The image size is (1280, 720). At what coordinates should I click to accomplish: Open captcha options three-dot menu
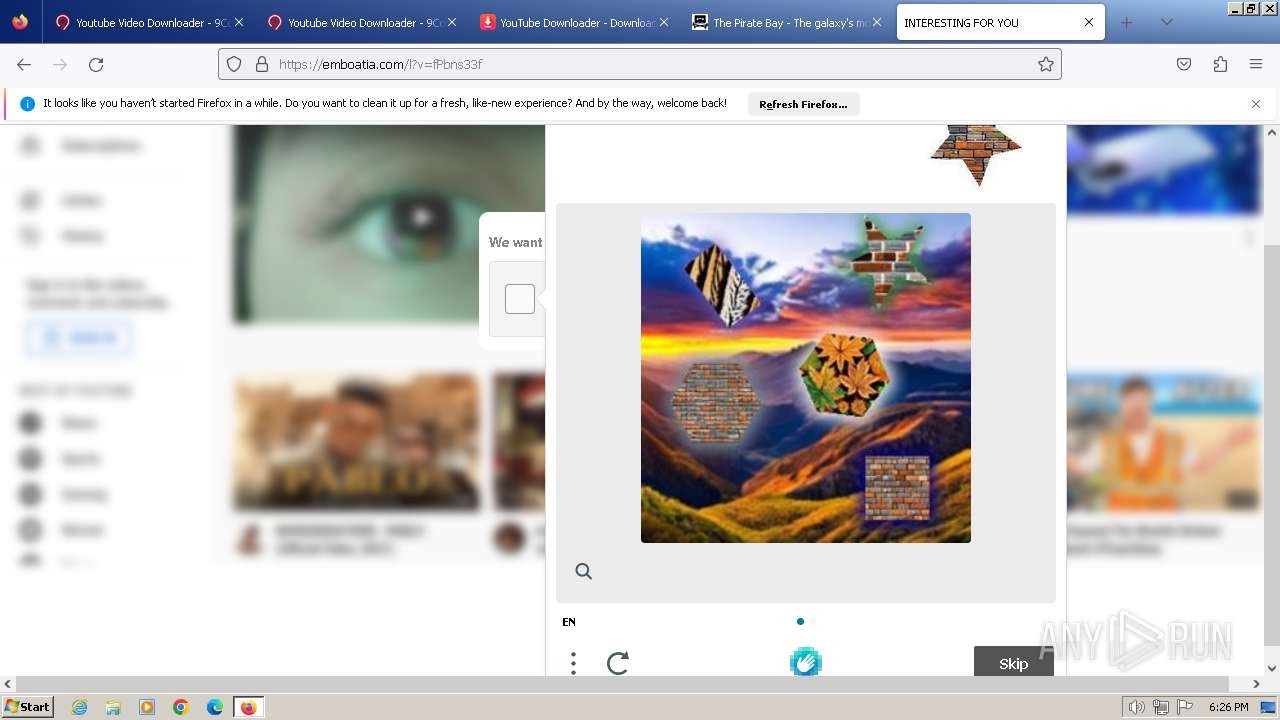(x=573, y=663)
